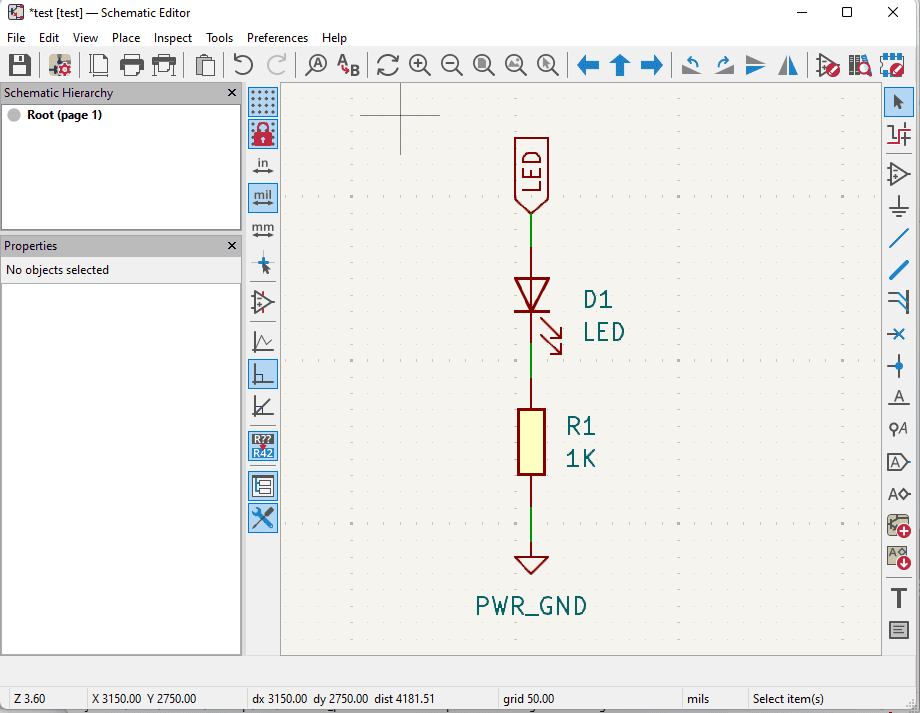
Task: Toggle full-window crosshair cursor
Action: click(x=263, y=265)
